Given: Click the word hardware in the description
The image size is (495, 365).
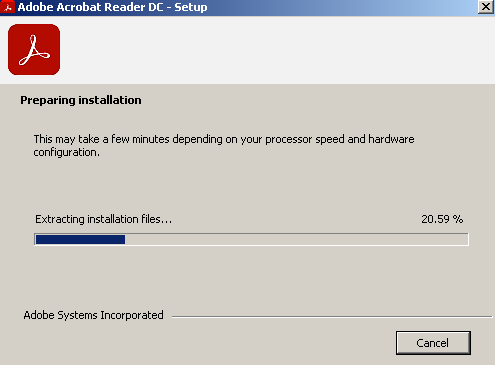Looking at the screenshot, I should point(391,139).
